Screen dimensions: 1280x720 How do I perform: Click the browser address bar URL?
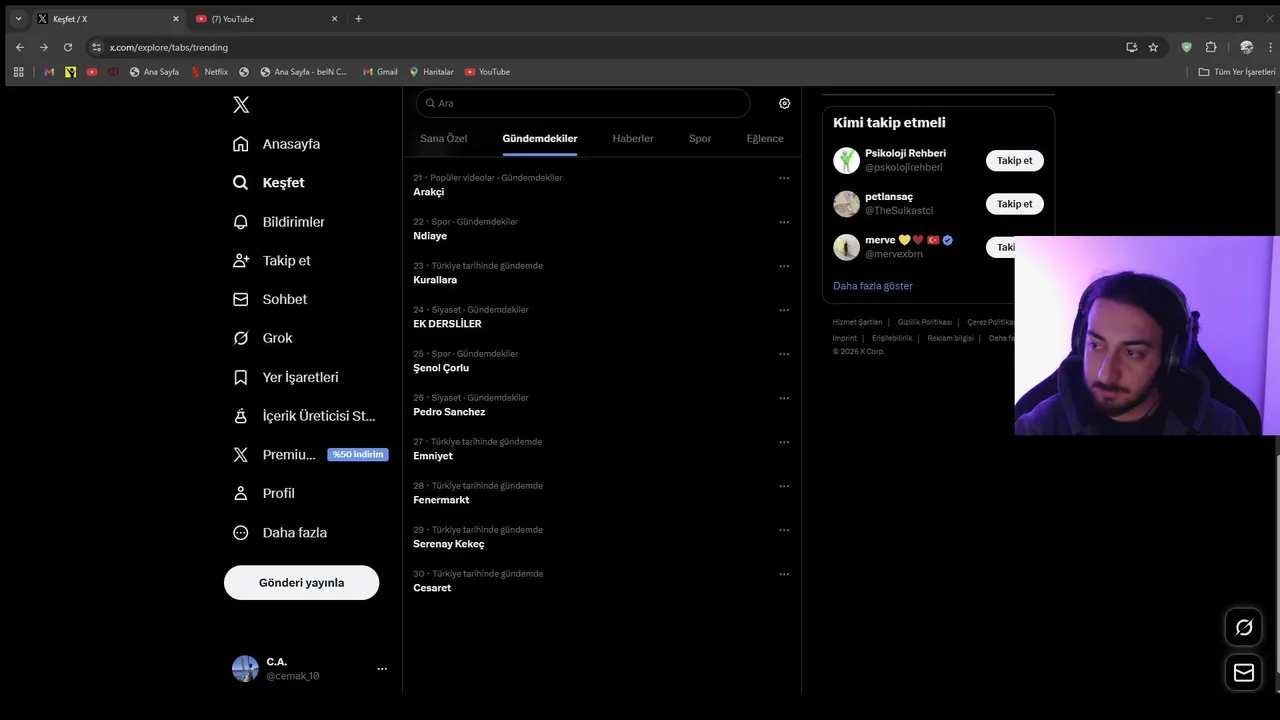click(x=169, y=47)
